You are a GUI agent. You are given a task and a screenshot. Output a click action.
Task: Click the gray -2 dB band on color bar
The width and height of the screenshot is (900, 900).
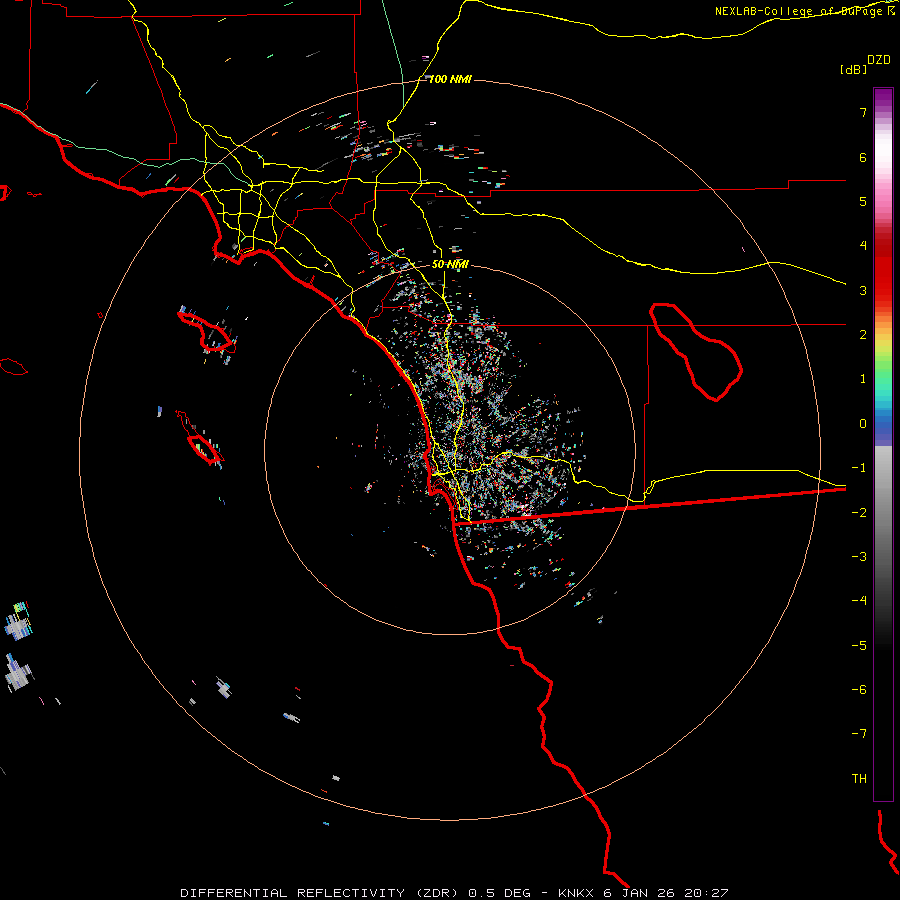click(883, 511)
